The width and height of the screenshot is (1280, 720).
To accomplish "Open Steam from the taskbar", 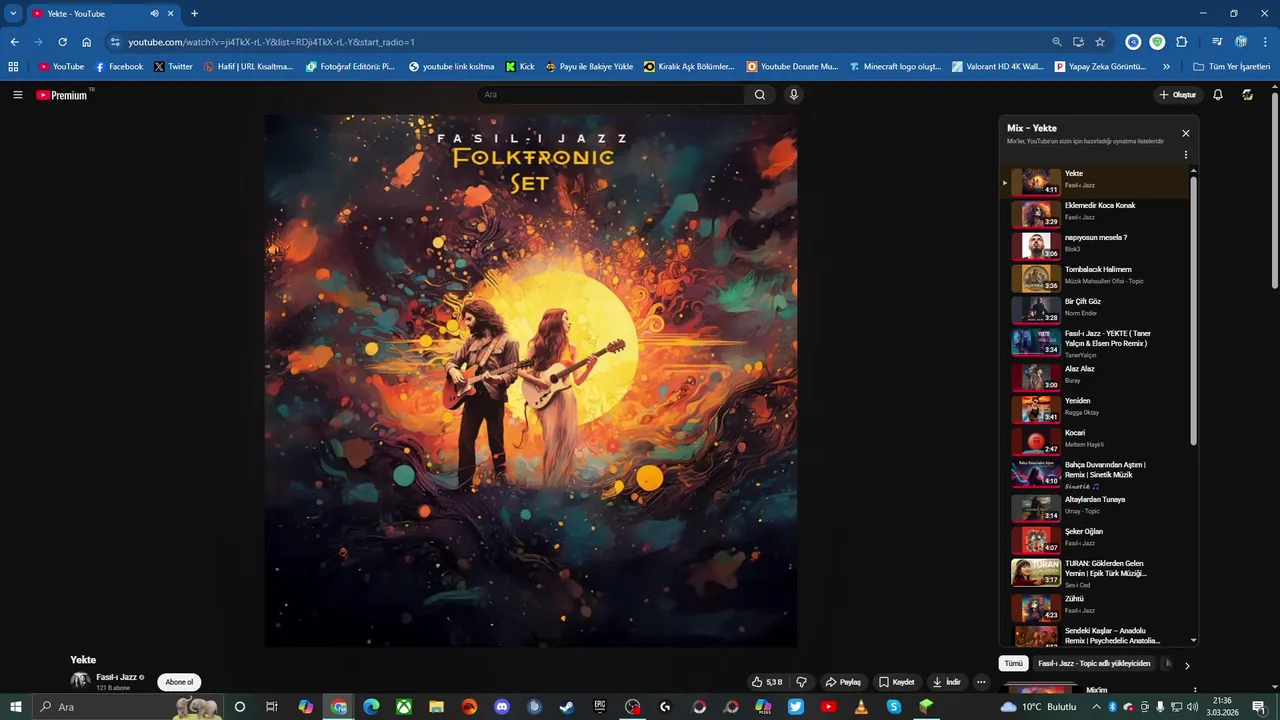I will 567,707.
